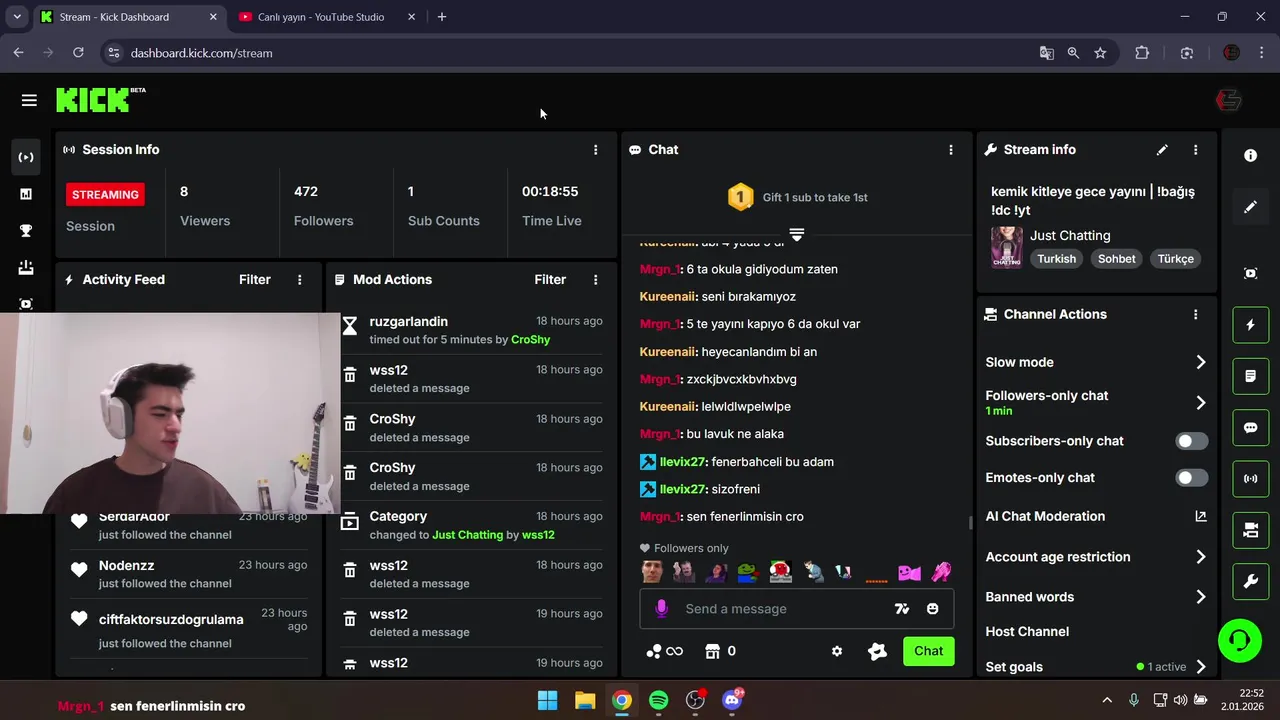Click the gift shop icon below chat

point(712,651)
